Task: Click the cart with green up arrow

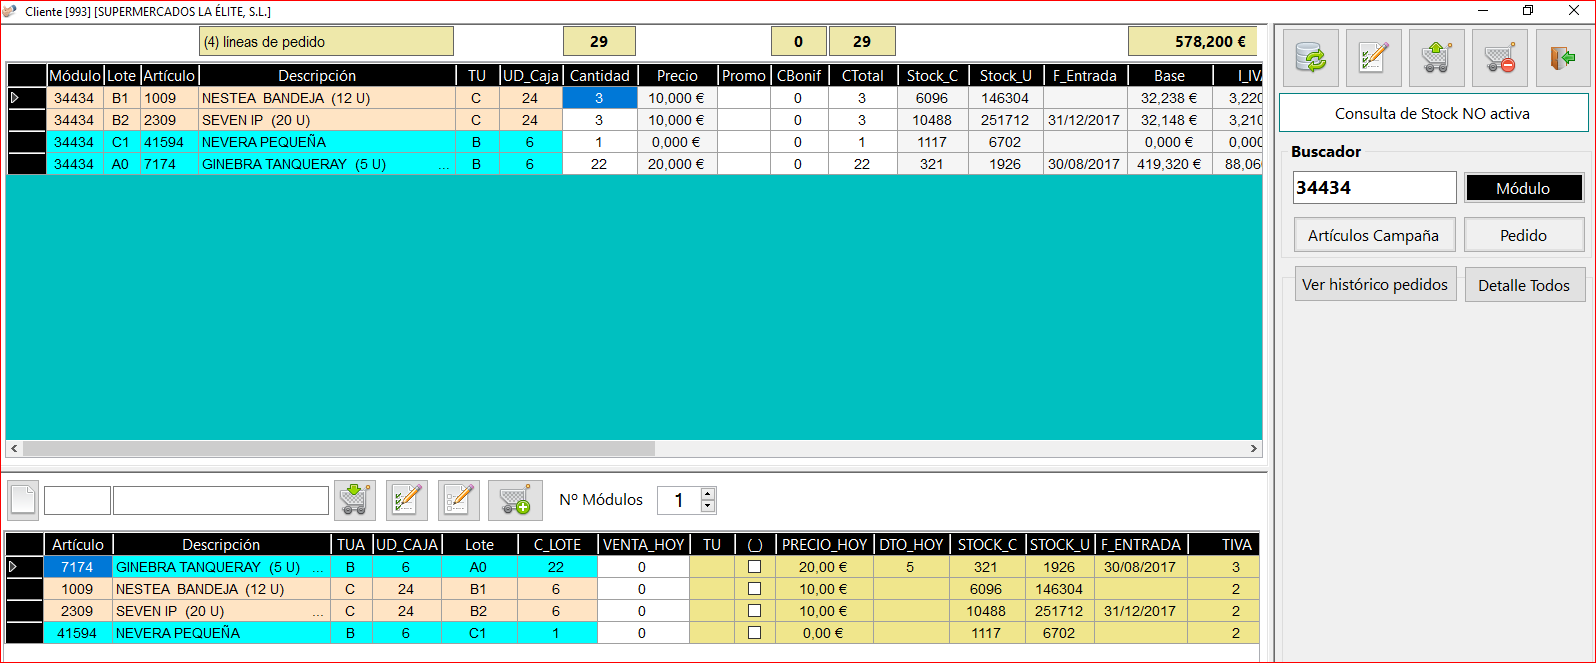Action: [x=1436, y=58]
